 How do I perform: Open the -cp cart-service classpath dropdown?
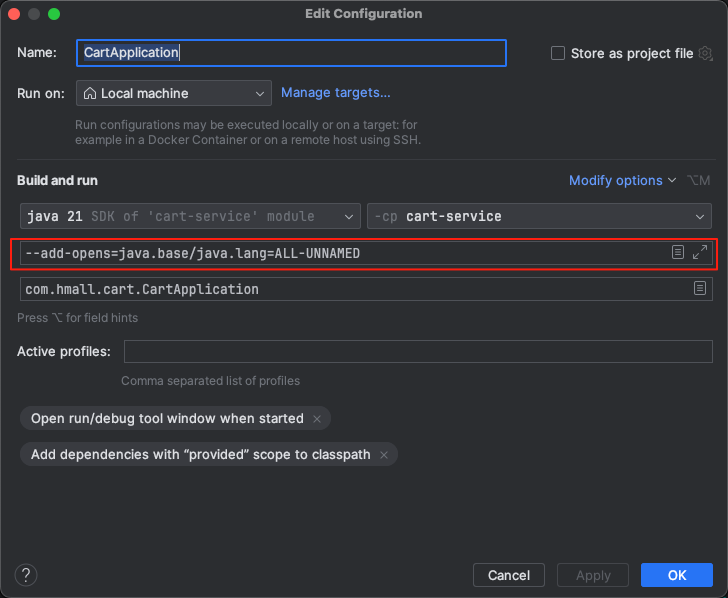[539, 216]
